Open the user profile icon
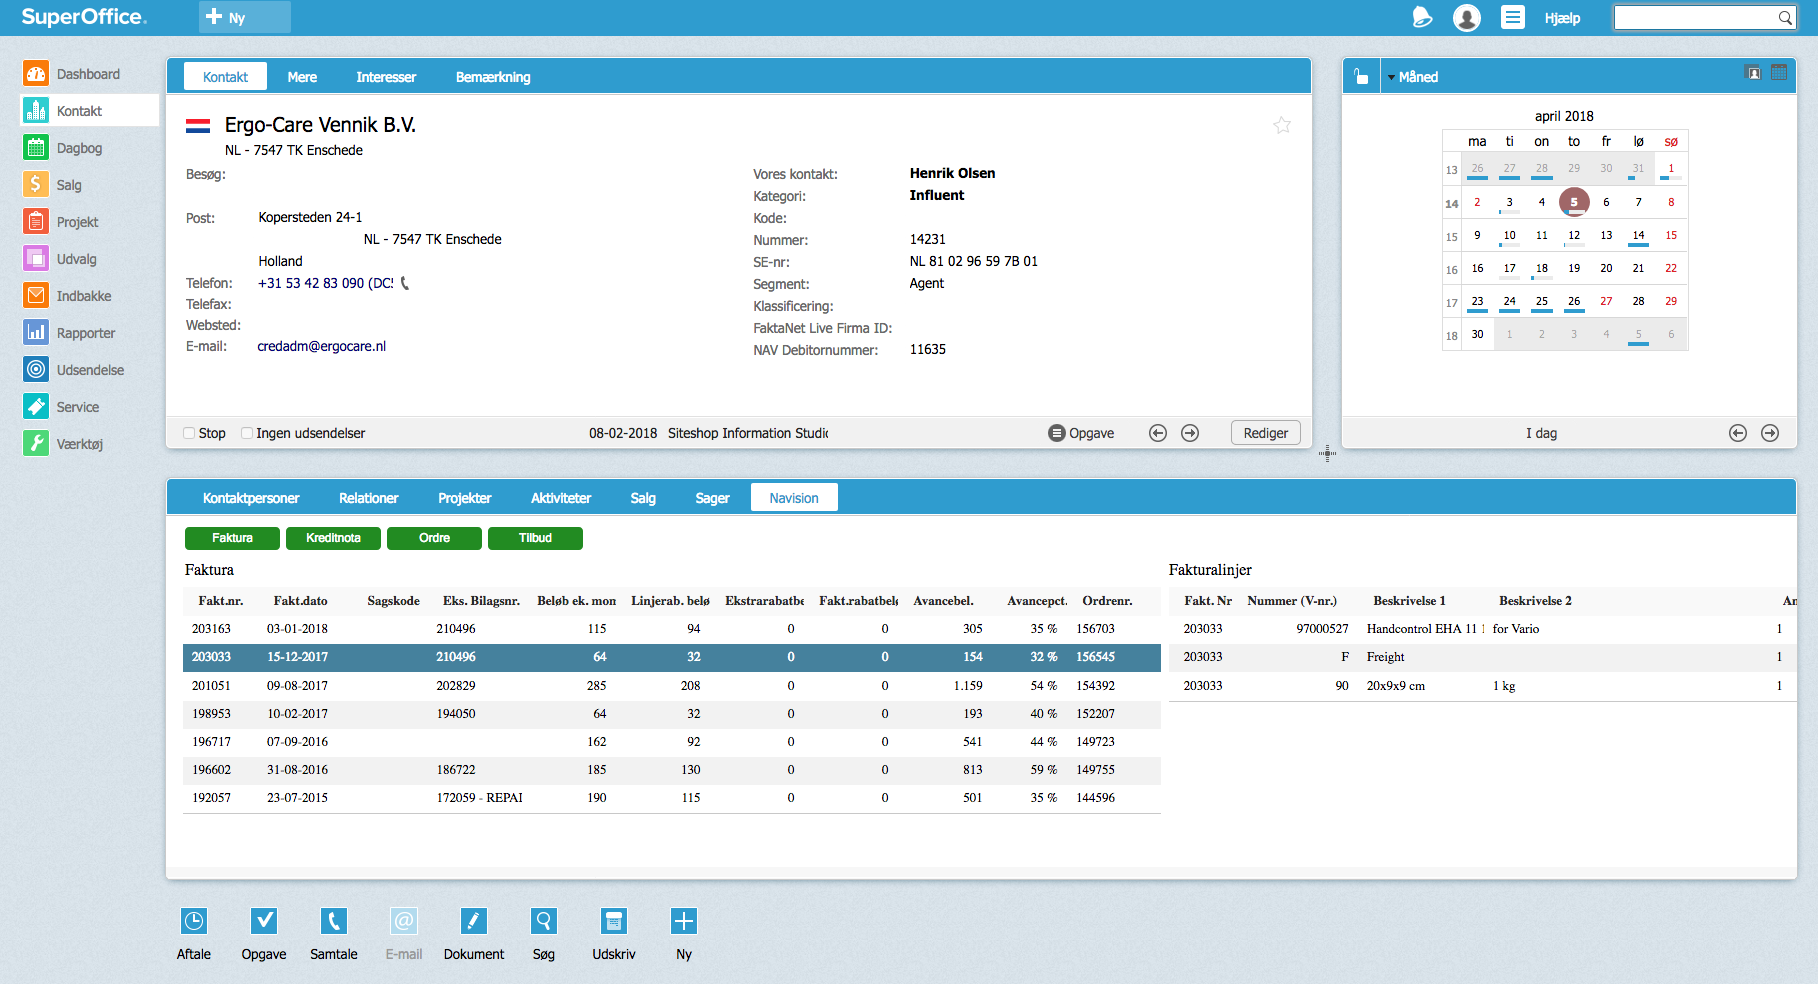Image resolution: width=1818 pixels, height=984 pixels. 1467,18
